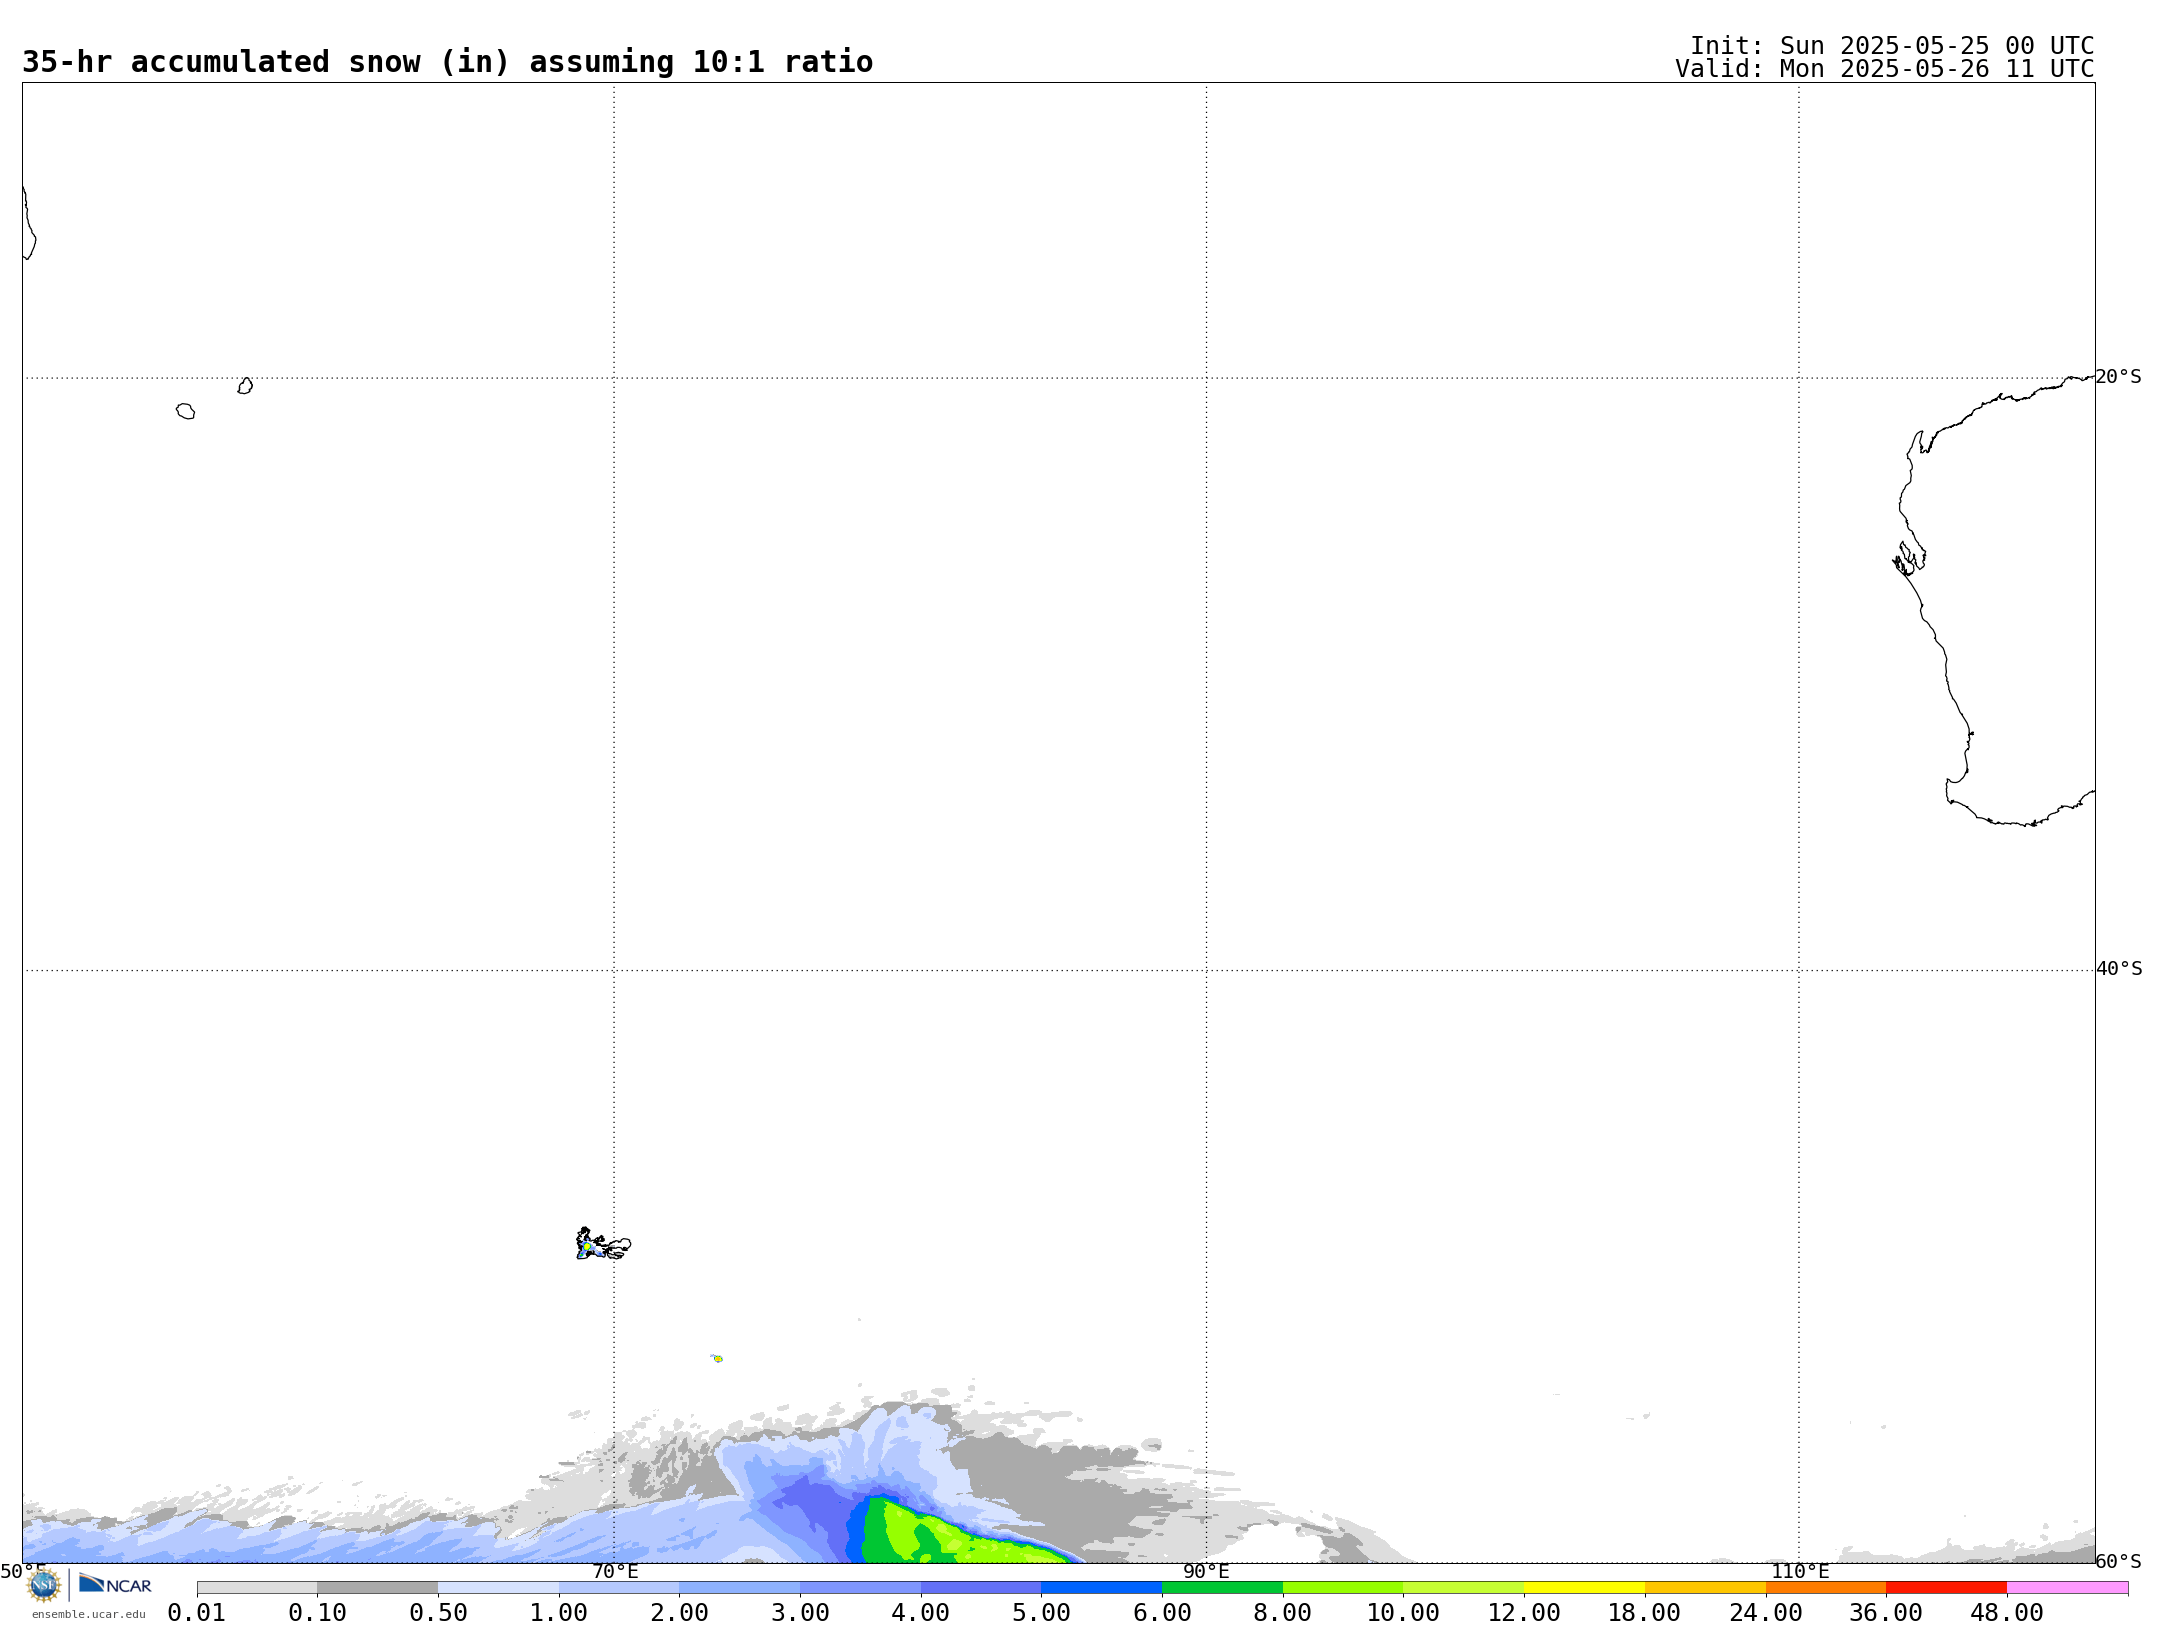This screenshot has width=2160, height=1626.
Task: Click the 70°E longitude label
Action: [x=615, y=1571]
